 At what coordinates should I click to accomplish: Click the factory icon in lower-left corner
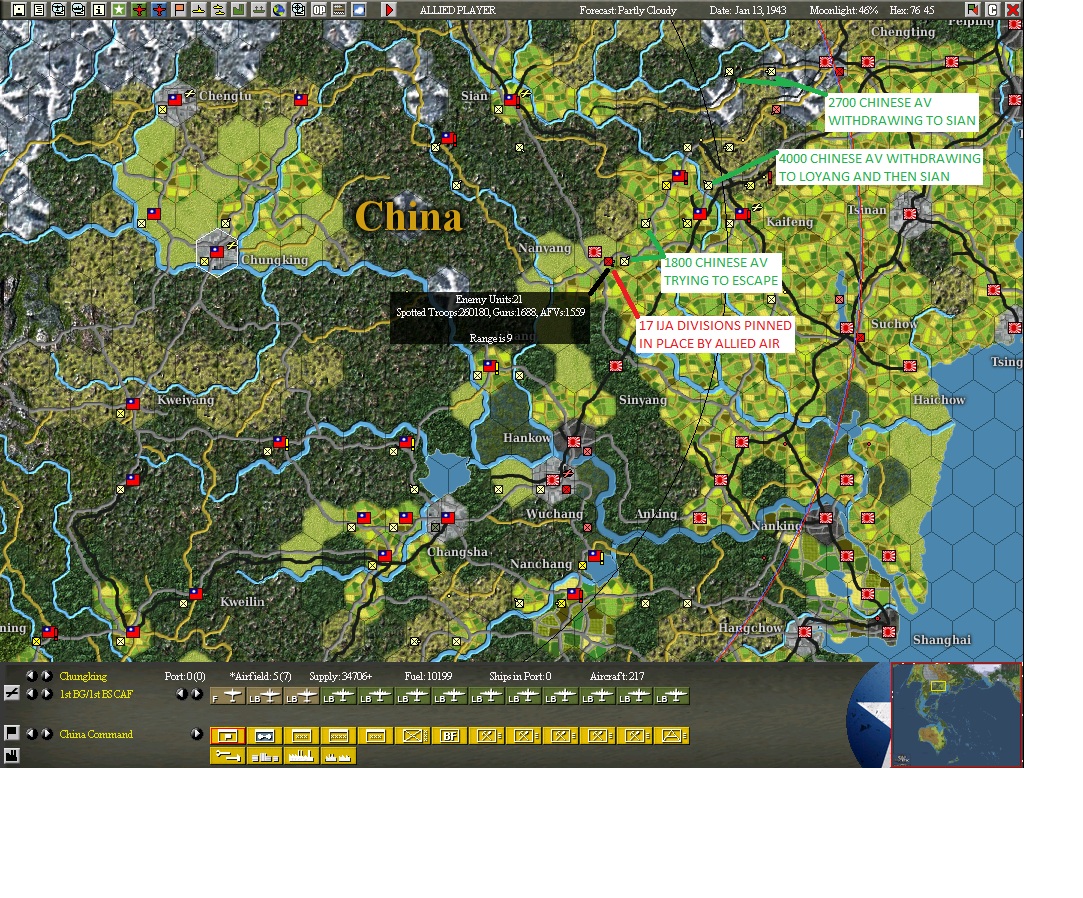tap(12, 755)
